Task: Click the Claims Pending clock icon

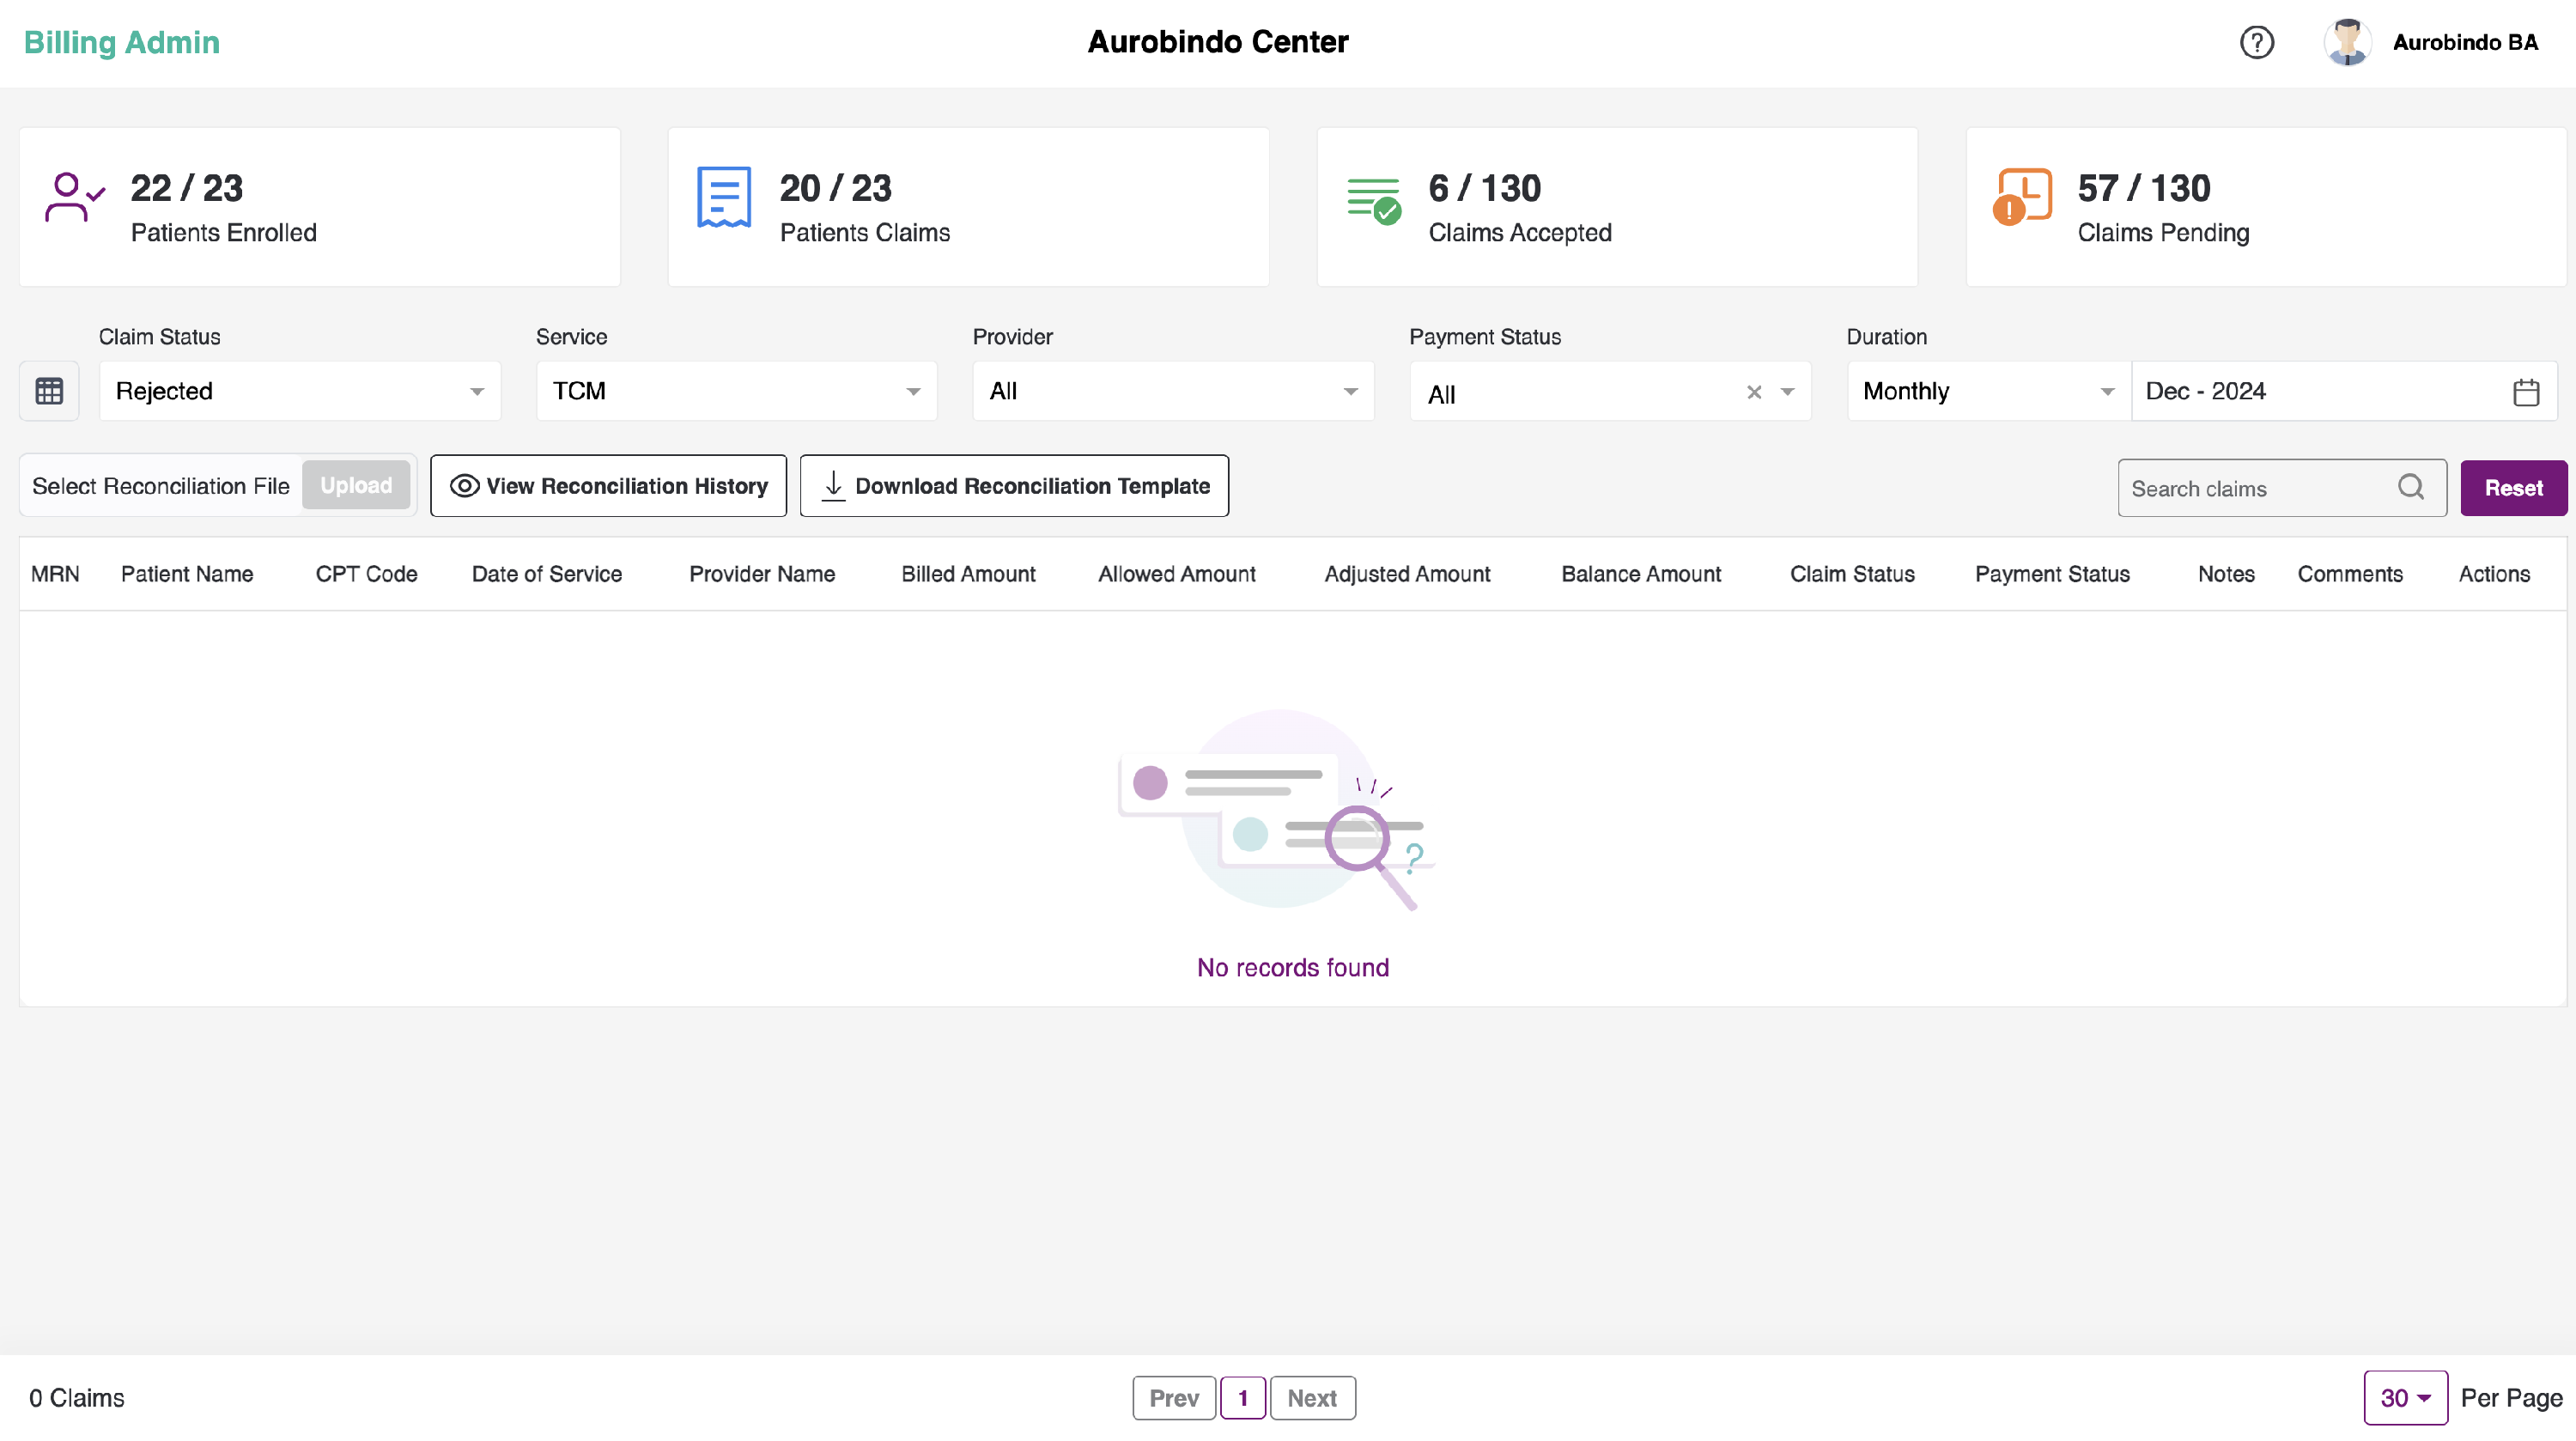Action: pyautogui.click(x=2022, y=197)
